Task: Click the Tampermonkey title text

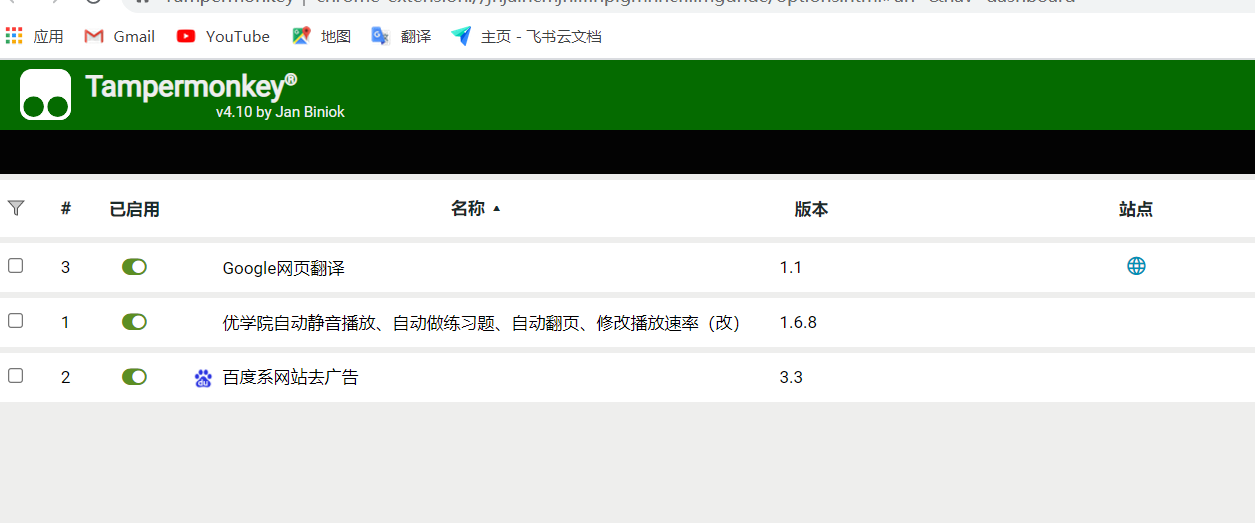Action: [x=191, y=87]
